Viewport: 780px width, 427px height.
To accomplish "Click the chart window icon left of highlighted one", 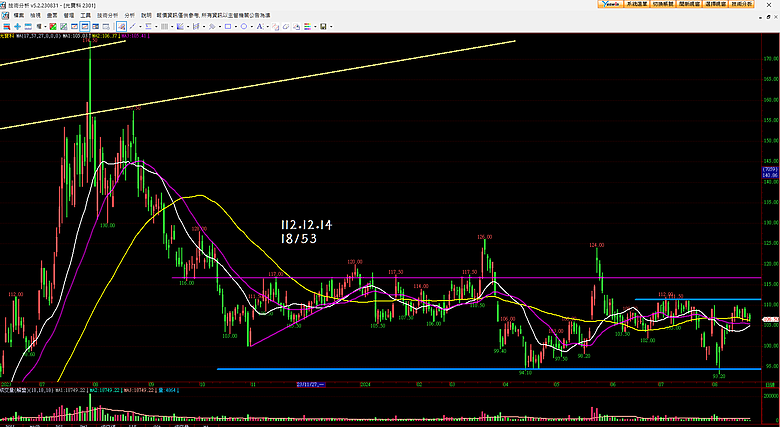I will click(x=74, y=26).
